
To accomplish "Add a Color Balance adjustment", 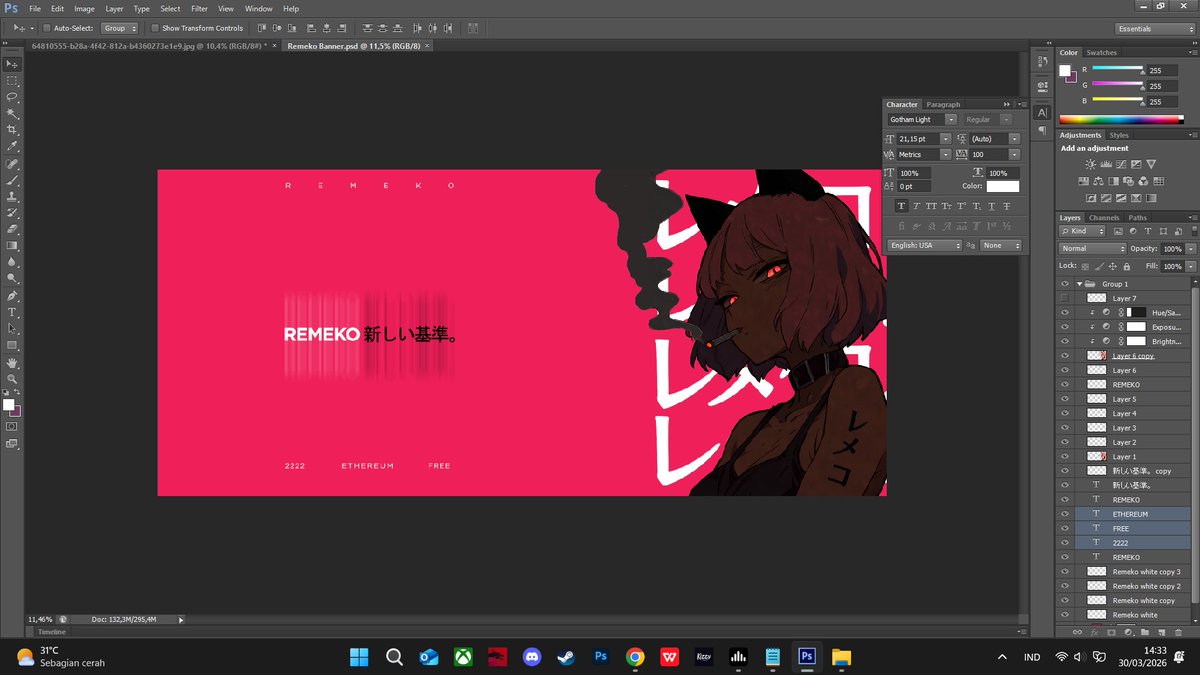I will (x=1098, y=181).
